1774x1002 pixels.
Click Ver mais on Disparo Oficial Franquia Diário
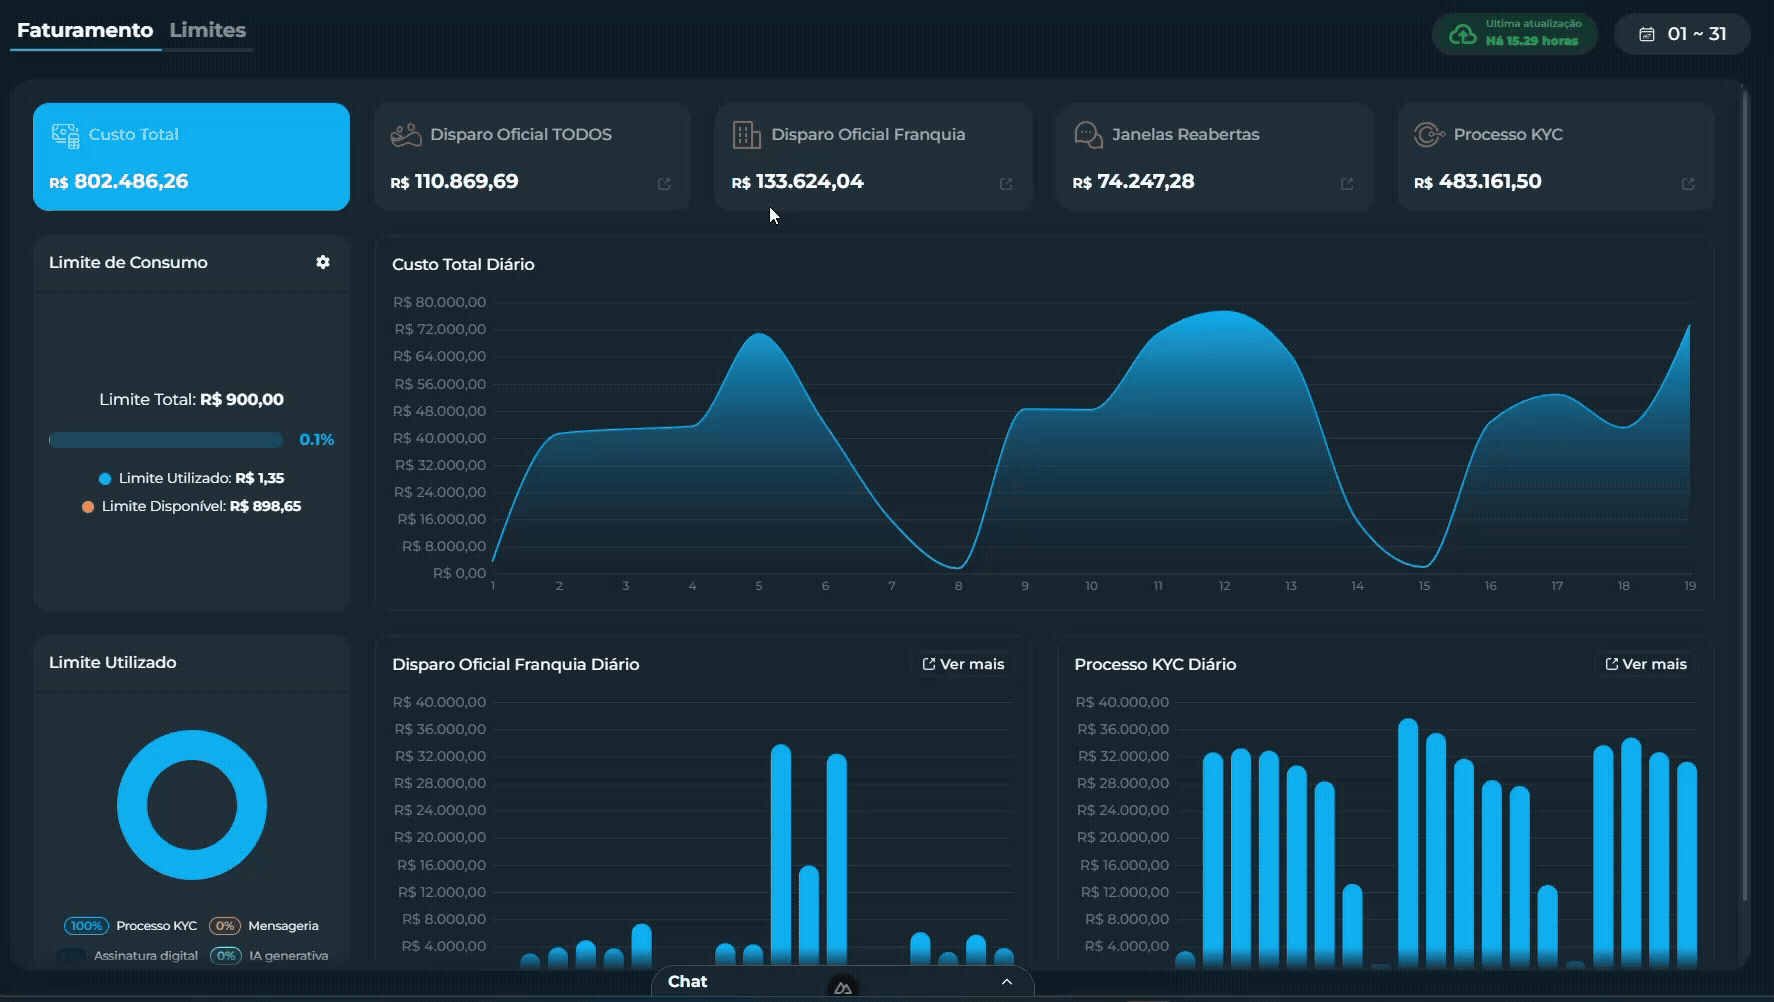point(963,664)
